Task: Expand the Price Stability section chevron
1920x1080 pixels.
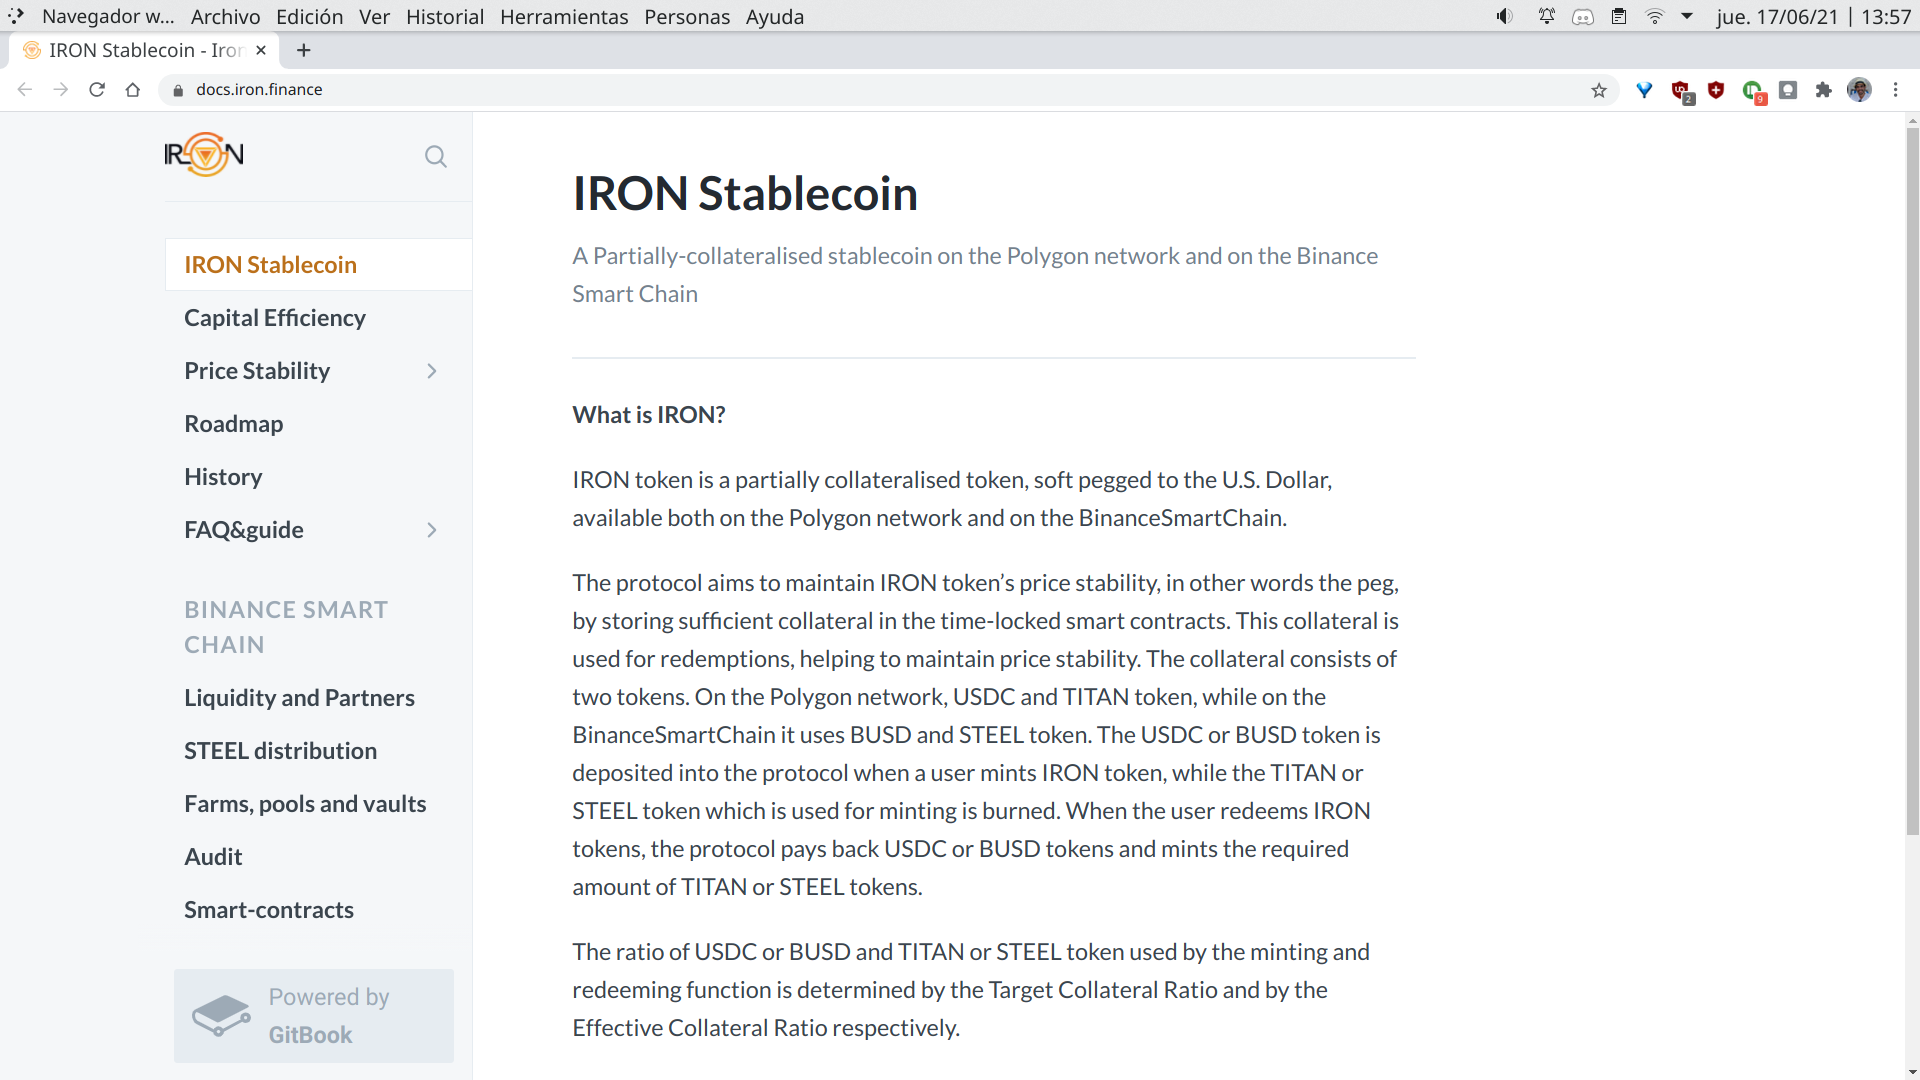Action: [x=432, y=371]
